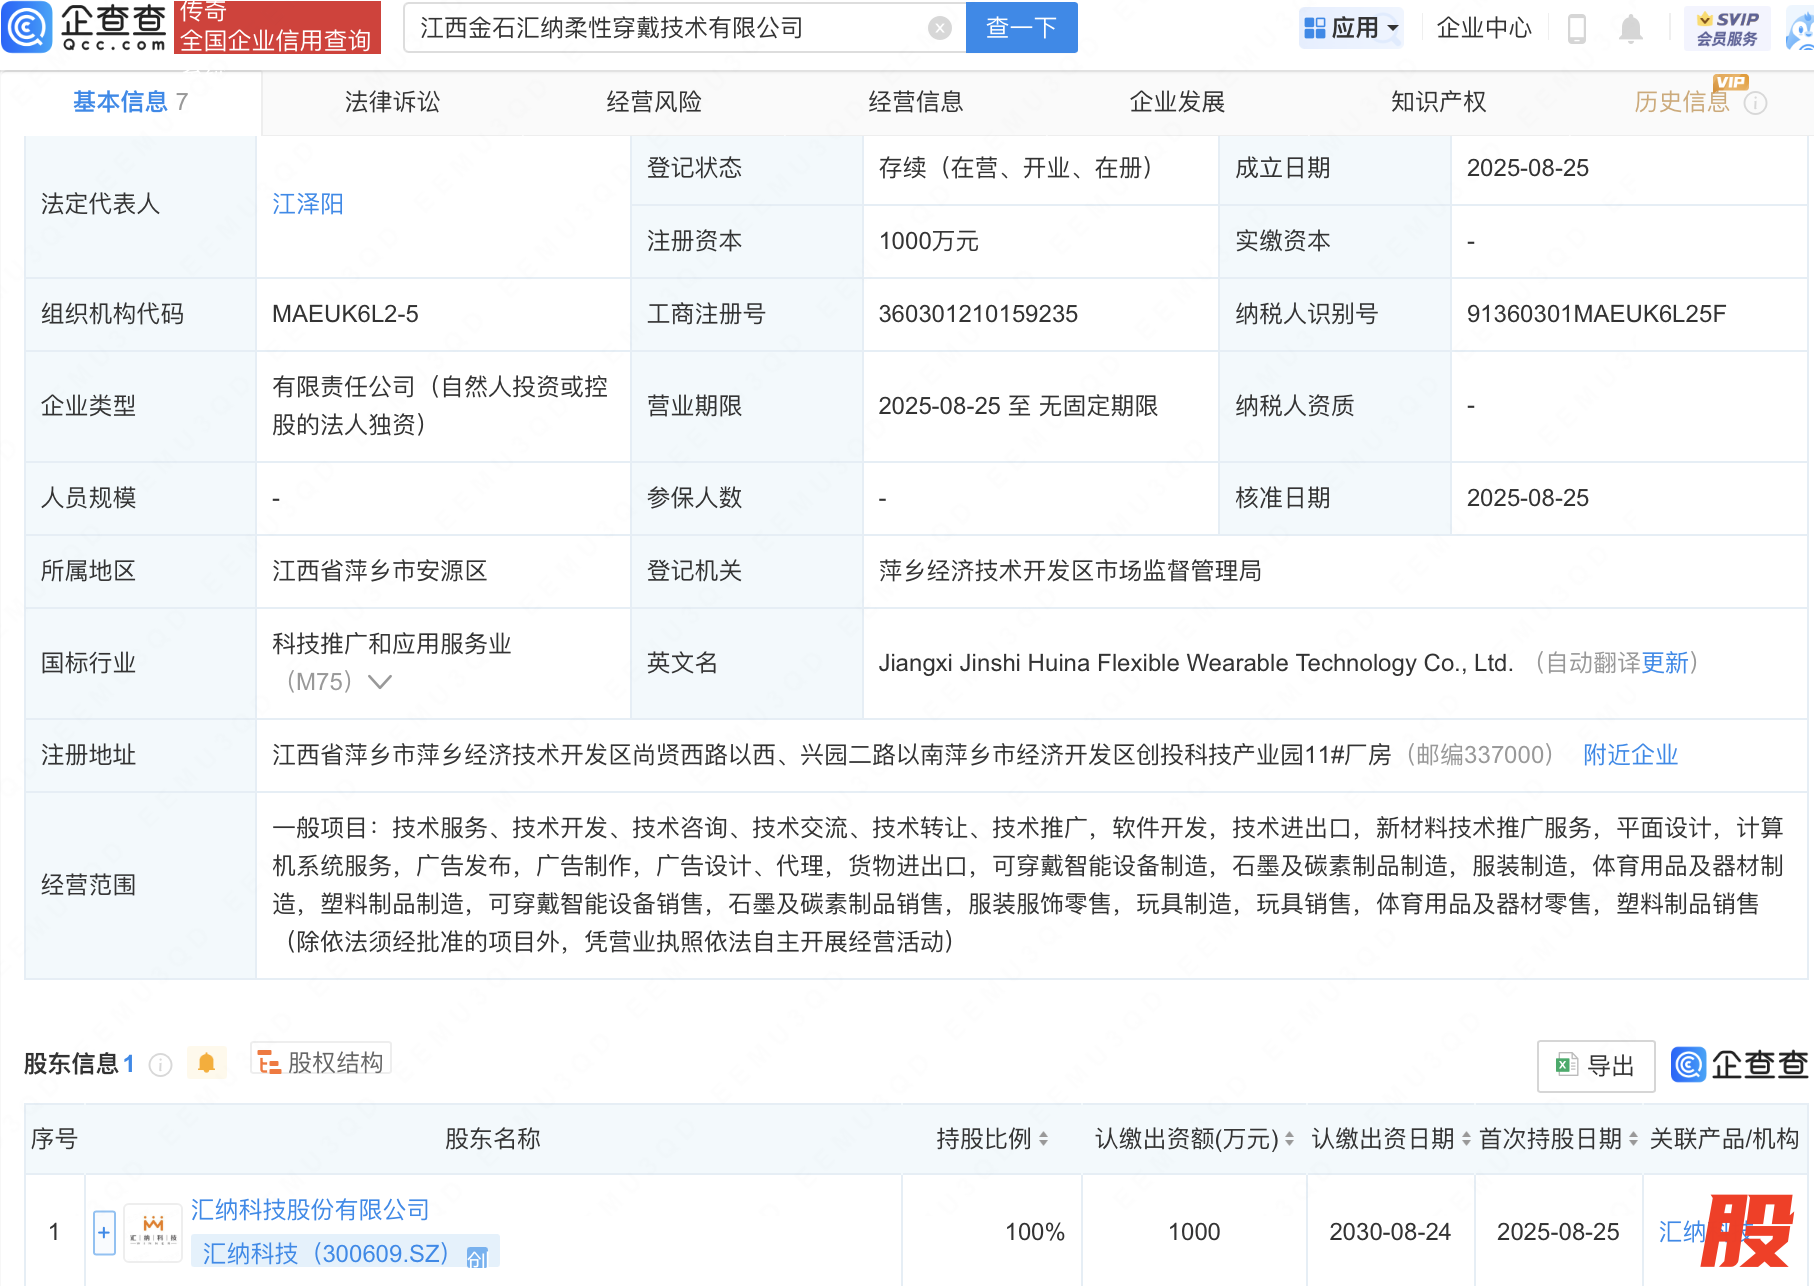This screenshot has width=1814, height=1286.
Task: Sort by 认缴出资日期 column
Action: pyautogui.click(x=1466, y=1139)
